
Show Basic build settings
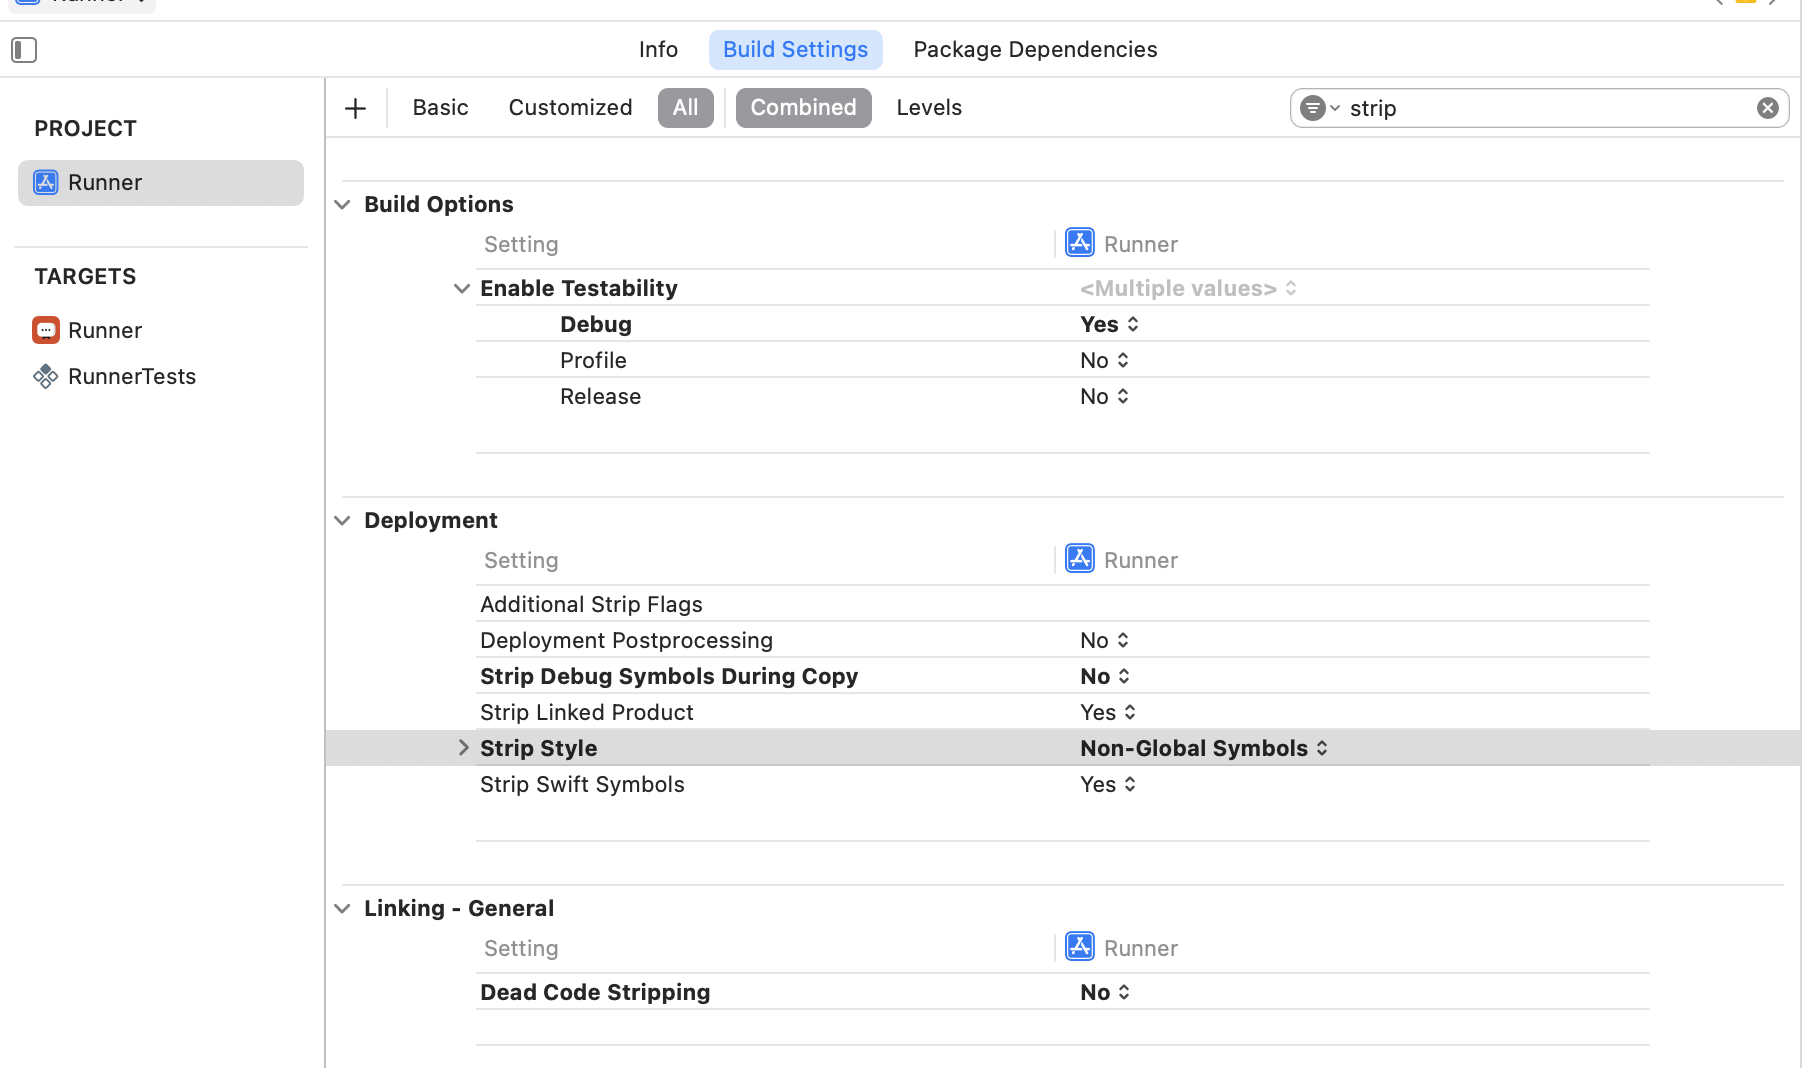(440, 108)
